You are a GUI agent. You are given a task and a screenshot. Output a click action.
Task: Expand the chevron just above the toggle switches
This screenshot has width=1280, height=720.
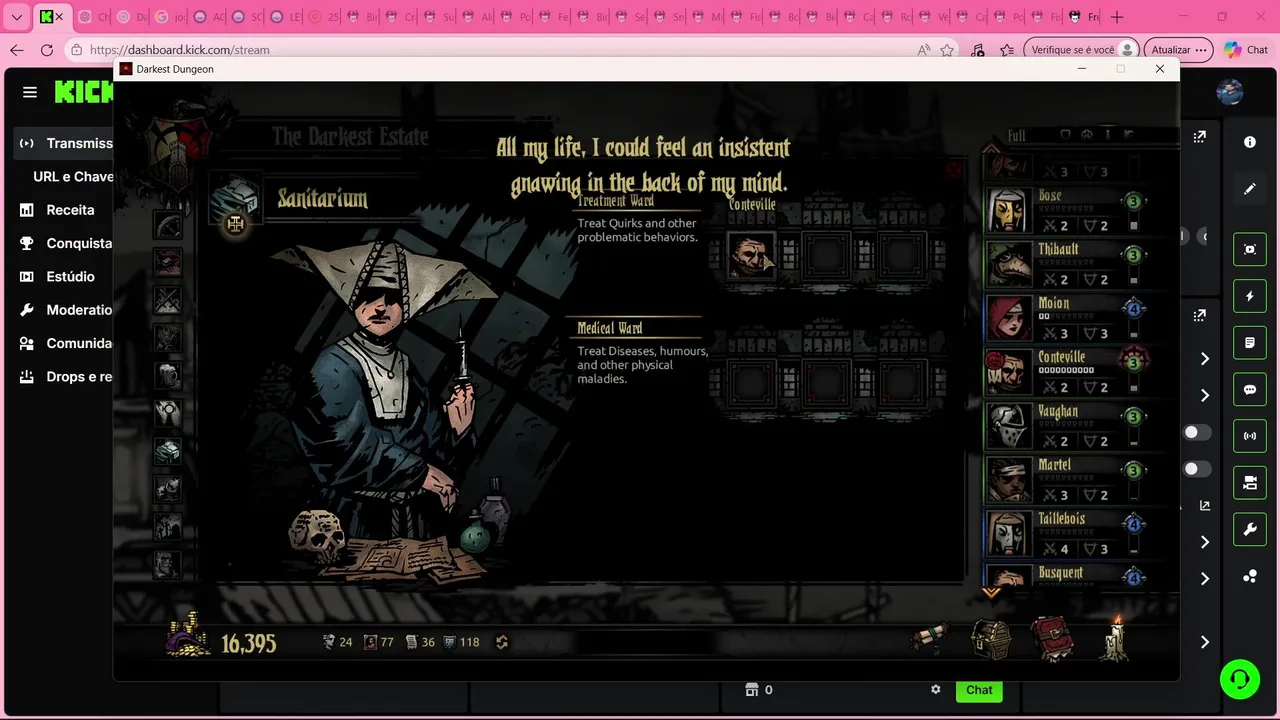1205,395
